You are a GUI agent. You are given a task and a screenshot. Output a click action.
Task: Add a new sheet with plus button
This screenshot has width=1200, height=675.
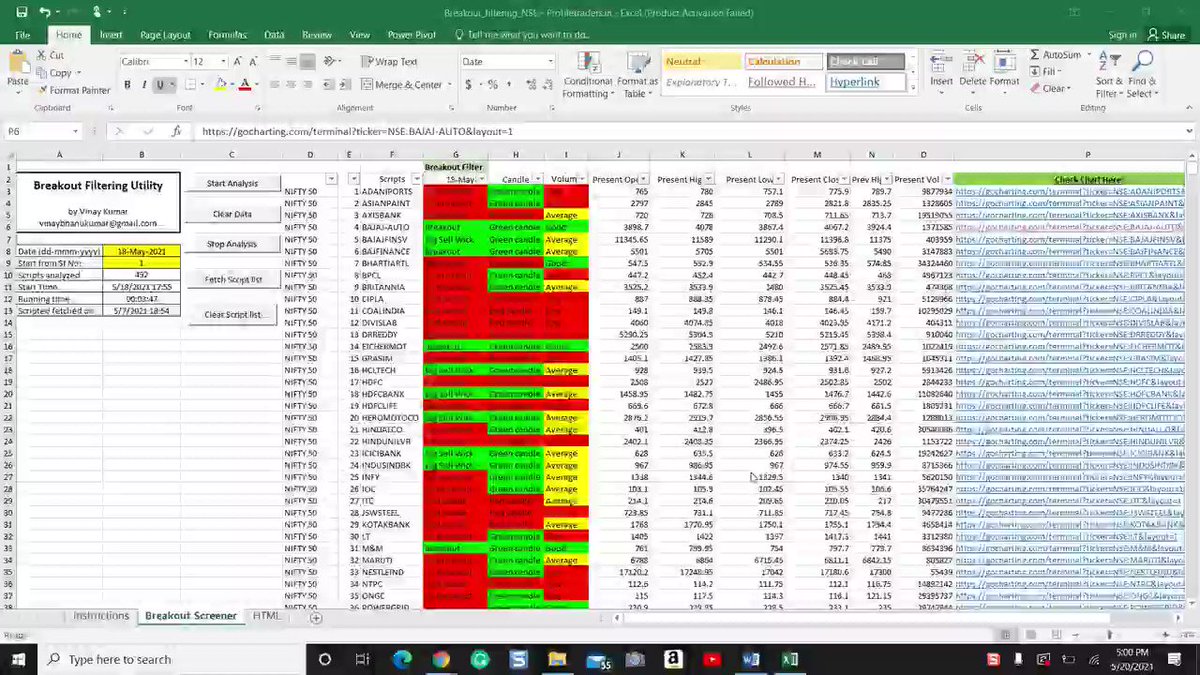316,617
